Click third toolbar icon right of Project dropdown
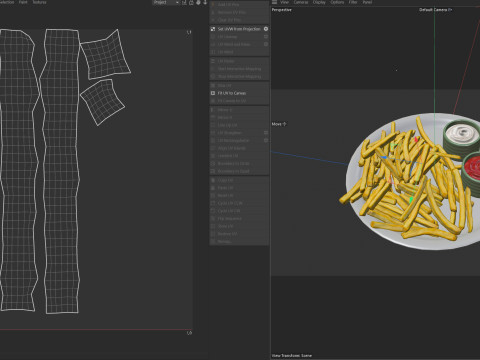This screenshot has width=480, height=360. pyautogui.click(x=198, y=2)
